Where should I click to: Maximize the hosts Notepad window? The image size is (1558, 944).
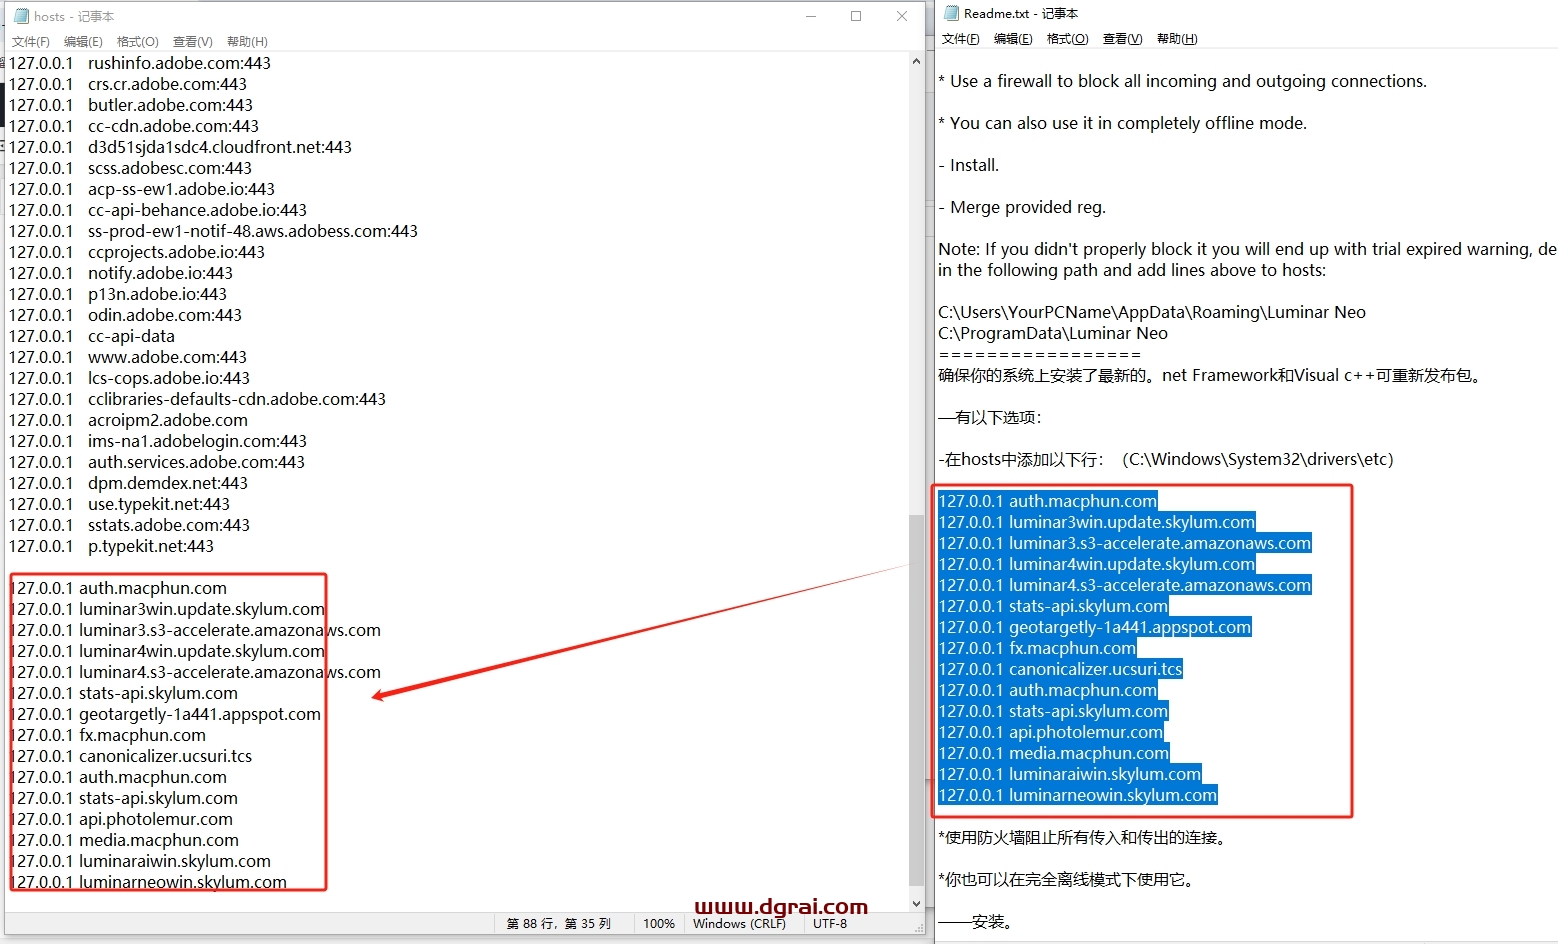tap(856, 16)
